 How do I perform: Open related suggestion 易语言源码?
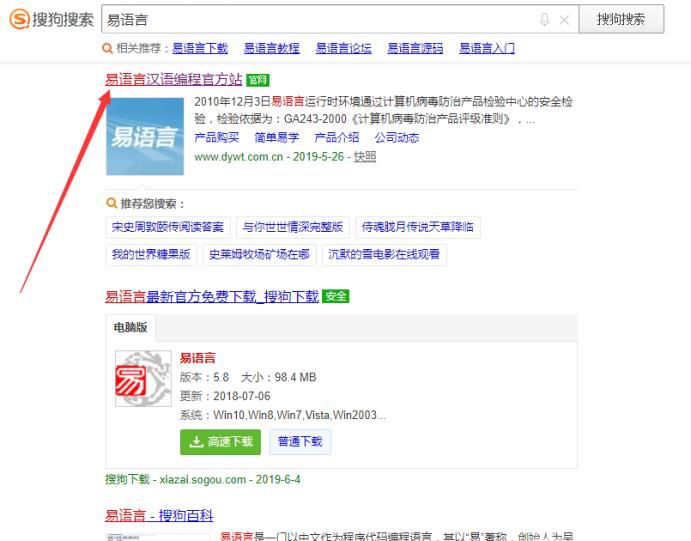tap(415, 48)
